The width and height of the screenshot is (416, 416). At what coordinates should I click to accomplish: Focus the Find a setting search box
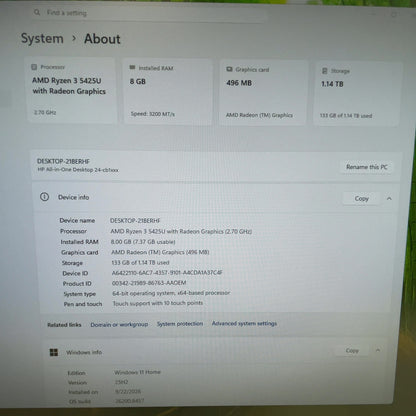149,13
